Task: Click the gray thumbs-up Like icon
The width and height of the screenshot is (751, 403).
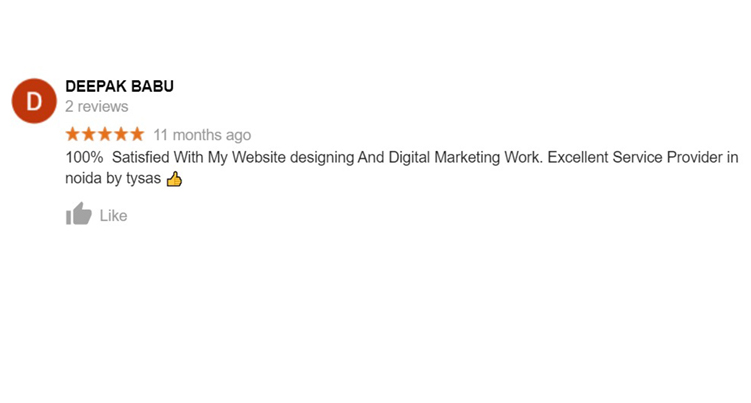Action: [79, 214]
